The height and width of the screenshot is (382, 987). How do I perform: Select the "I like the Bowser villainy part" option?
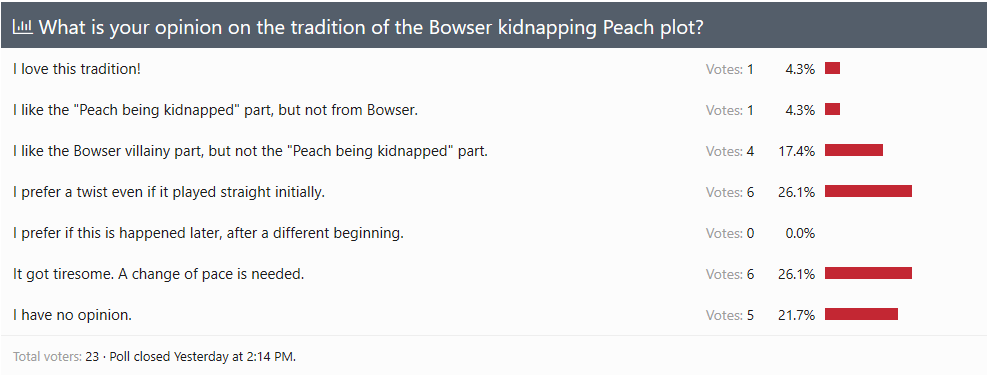pyautogui.click(x=250, y=151)
